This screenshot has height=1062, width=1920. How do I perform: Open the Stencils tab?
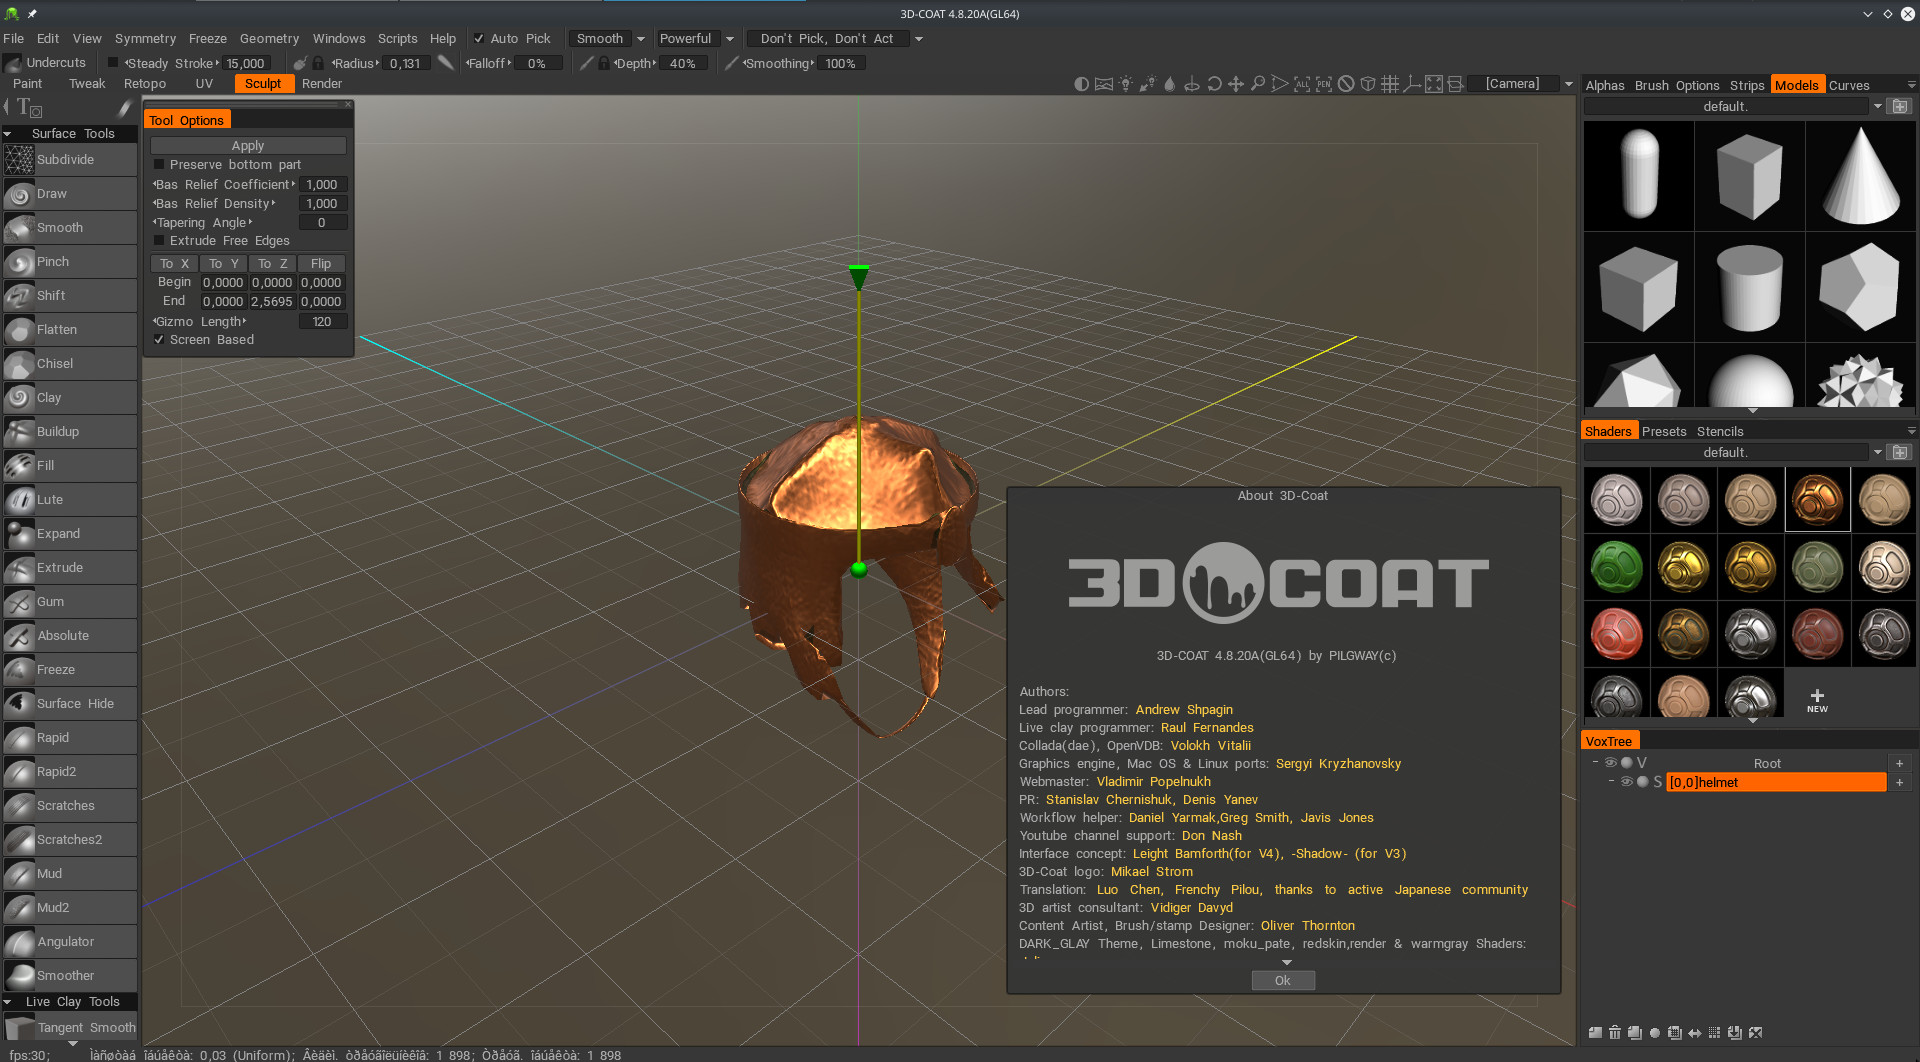pos(1720,432)
